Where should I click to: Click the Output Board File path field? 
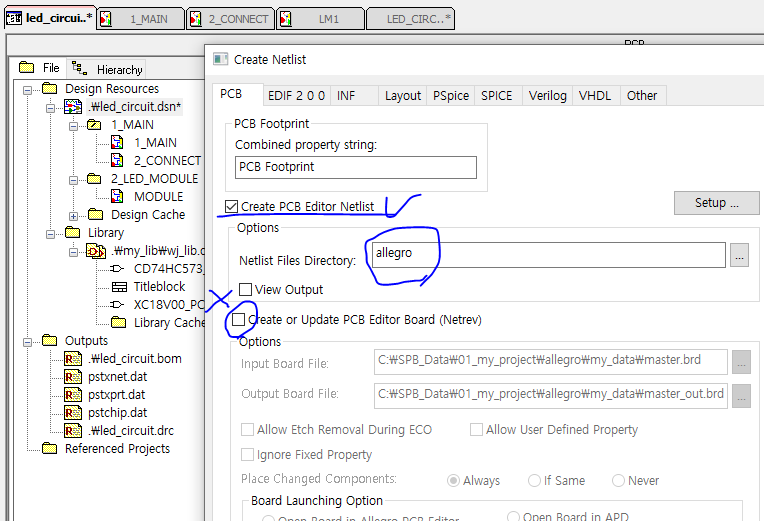tap(551, 396)
